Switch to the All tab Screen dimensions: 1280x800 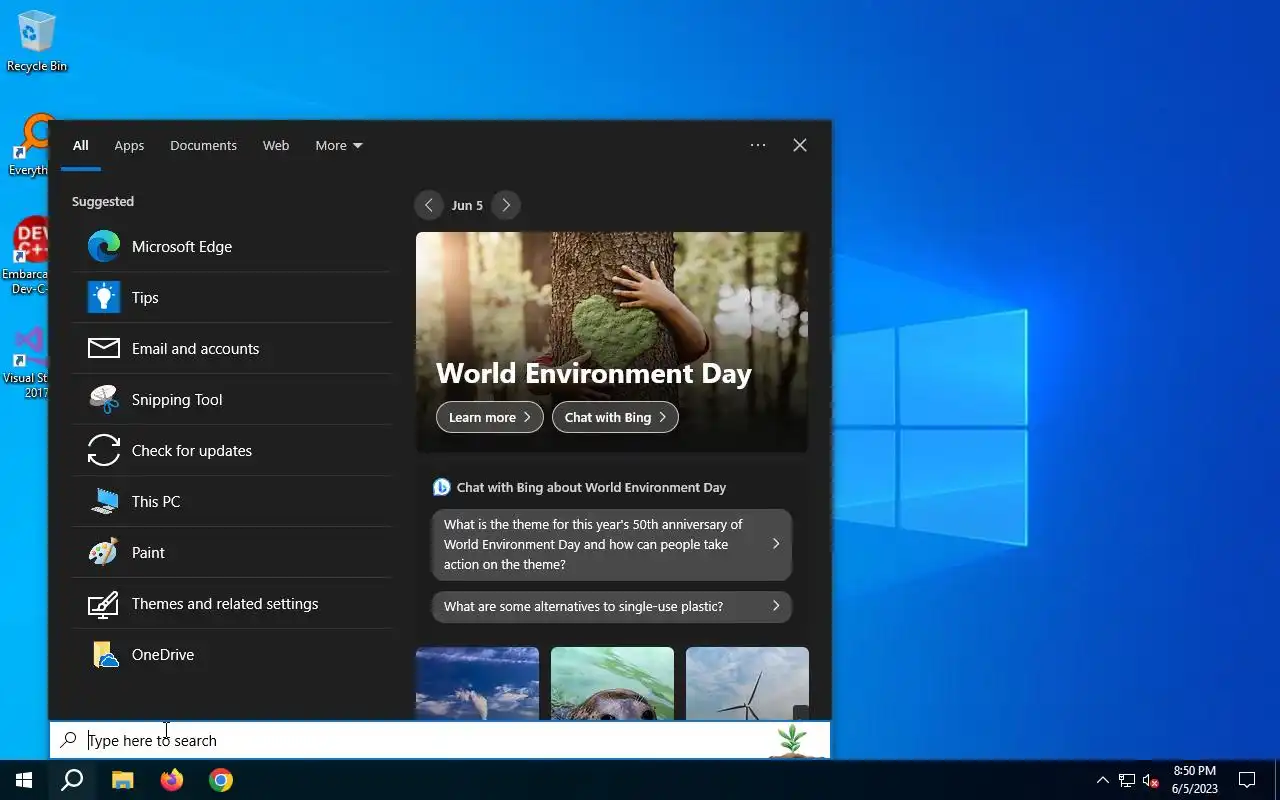[81, 145]
